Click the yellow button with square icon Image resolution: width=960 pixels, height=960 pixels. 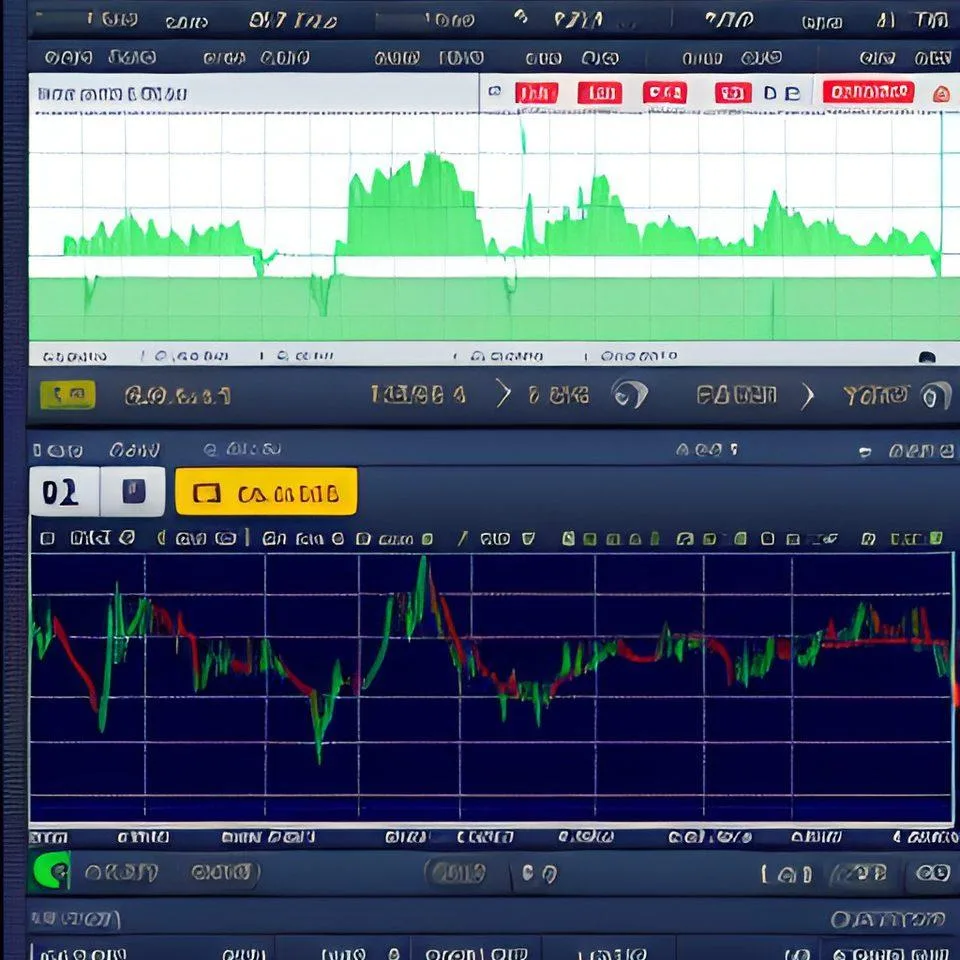[x=266, y=492]
